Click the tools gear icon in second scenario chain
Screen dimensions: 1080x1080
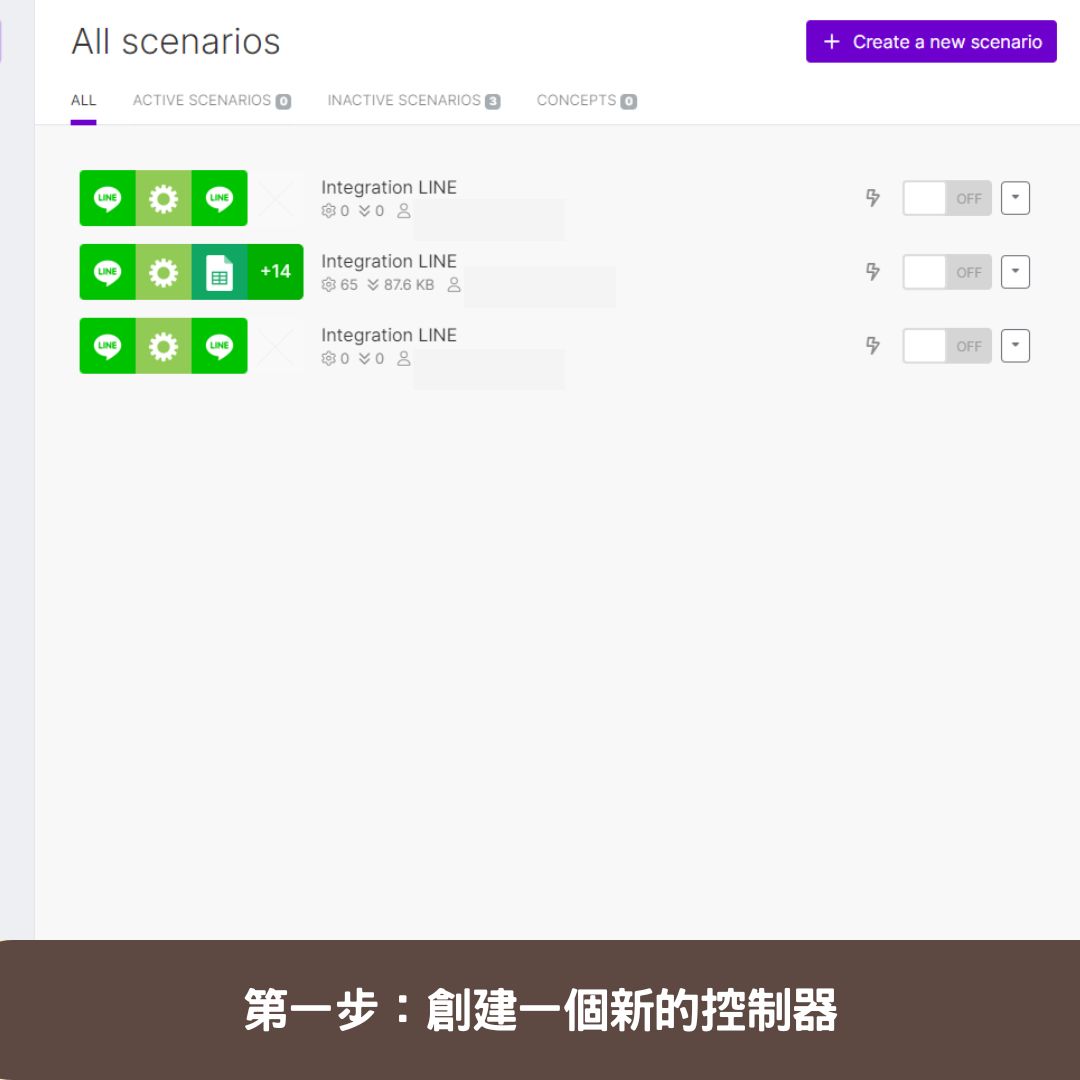(x=163, y=271)
